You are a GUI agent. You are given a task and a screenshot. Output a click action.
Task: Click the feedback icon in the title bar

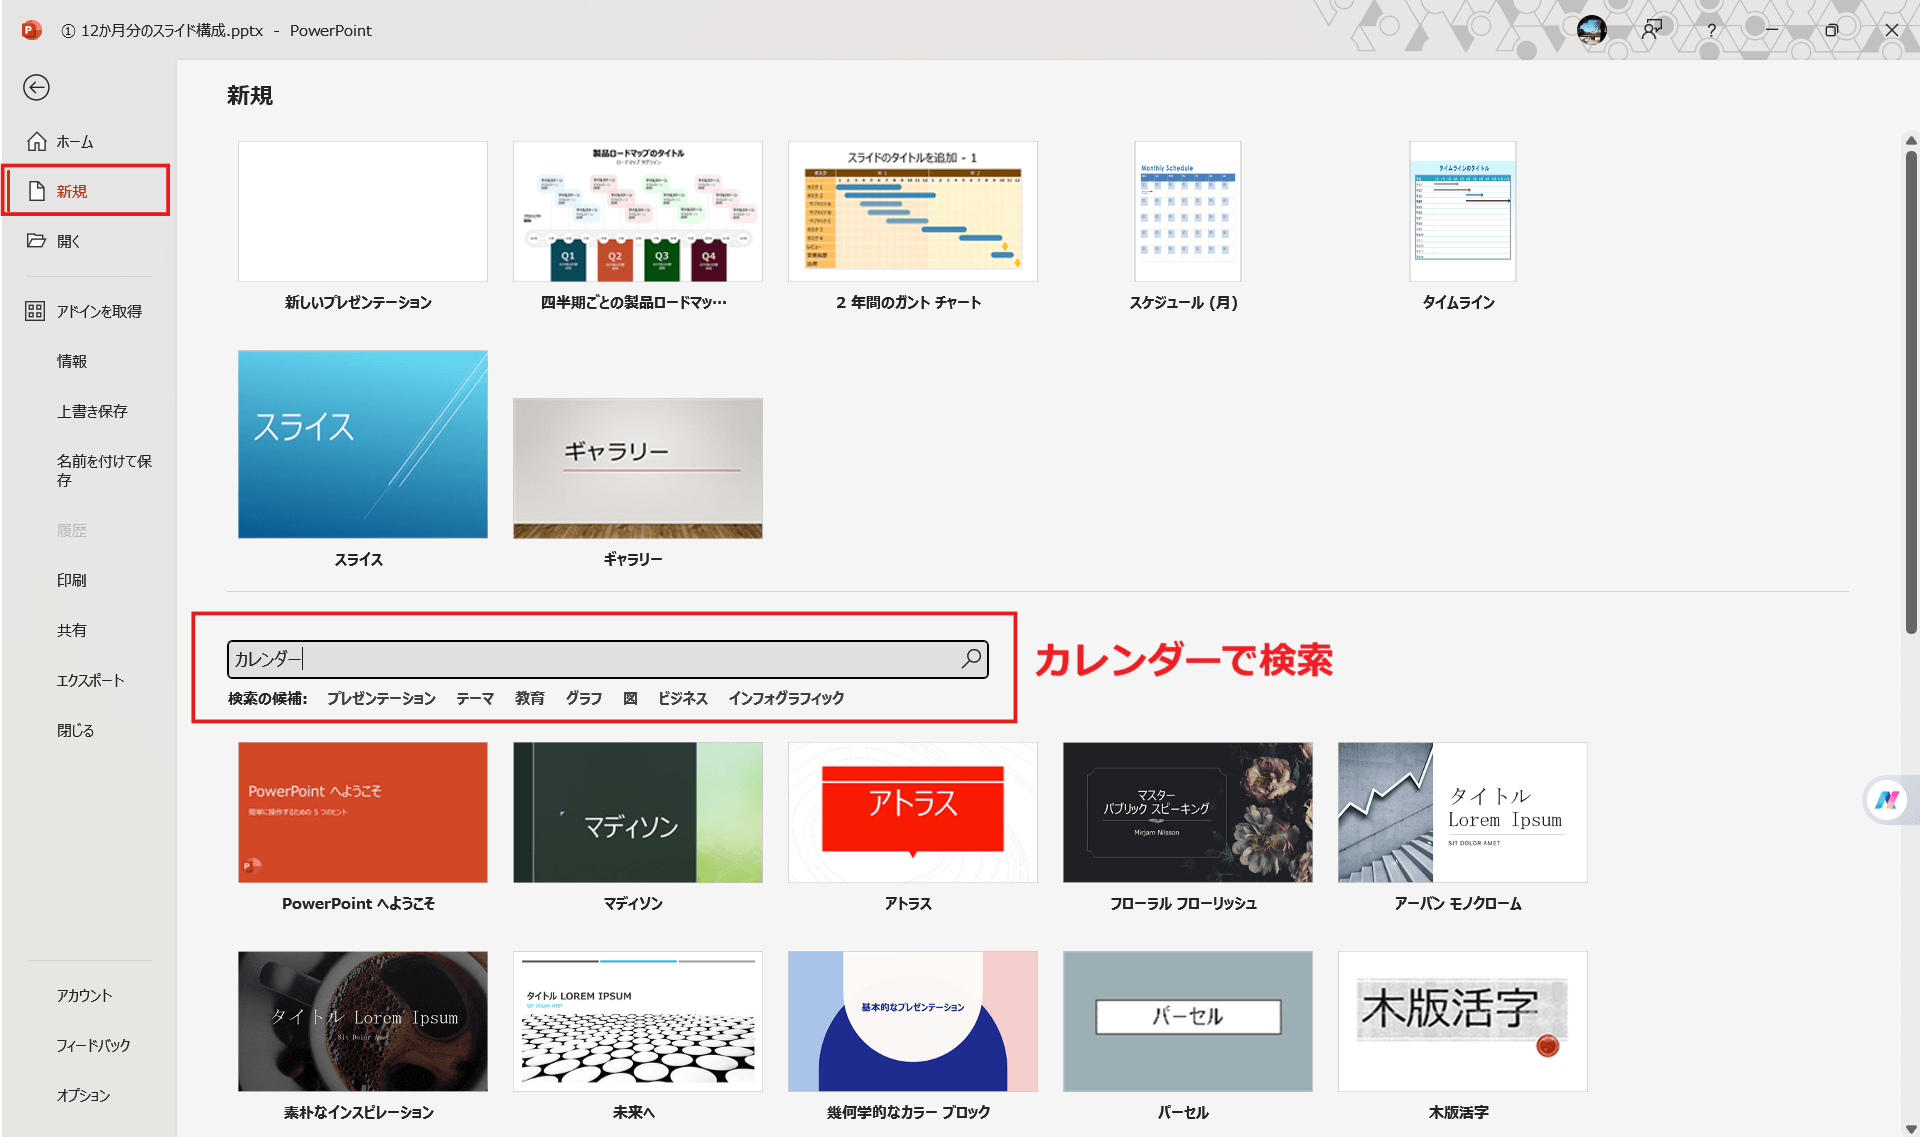coord(1652,30)
